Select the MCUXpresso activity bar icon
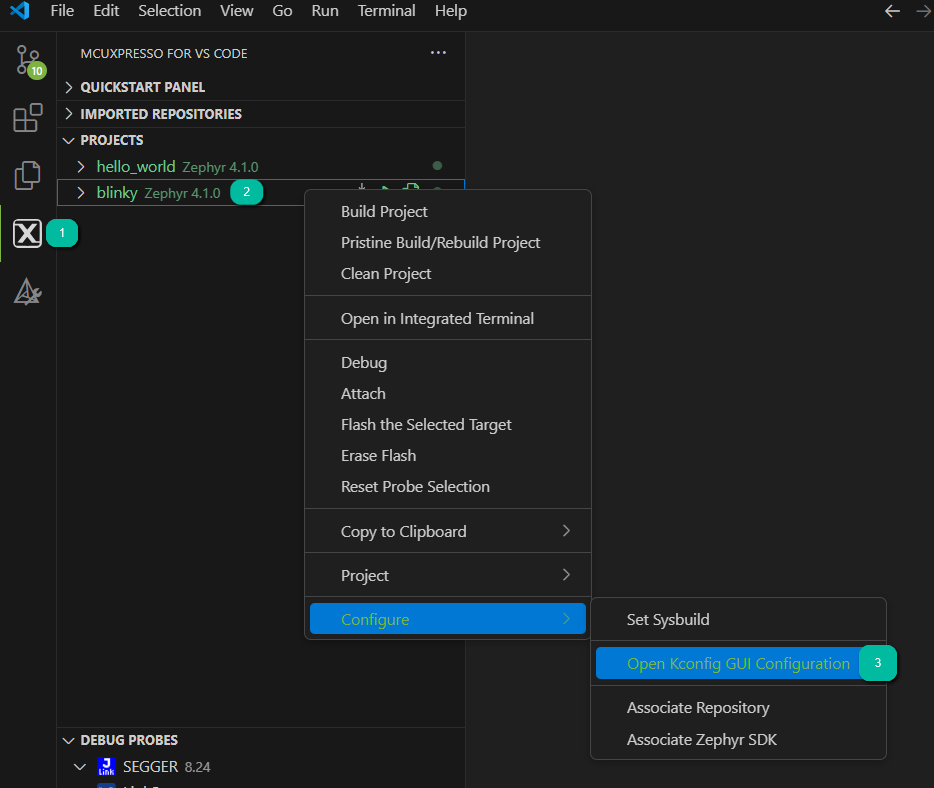934x788 pixels. 27,234
